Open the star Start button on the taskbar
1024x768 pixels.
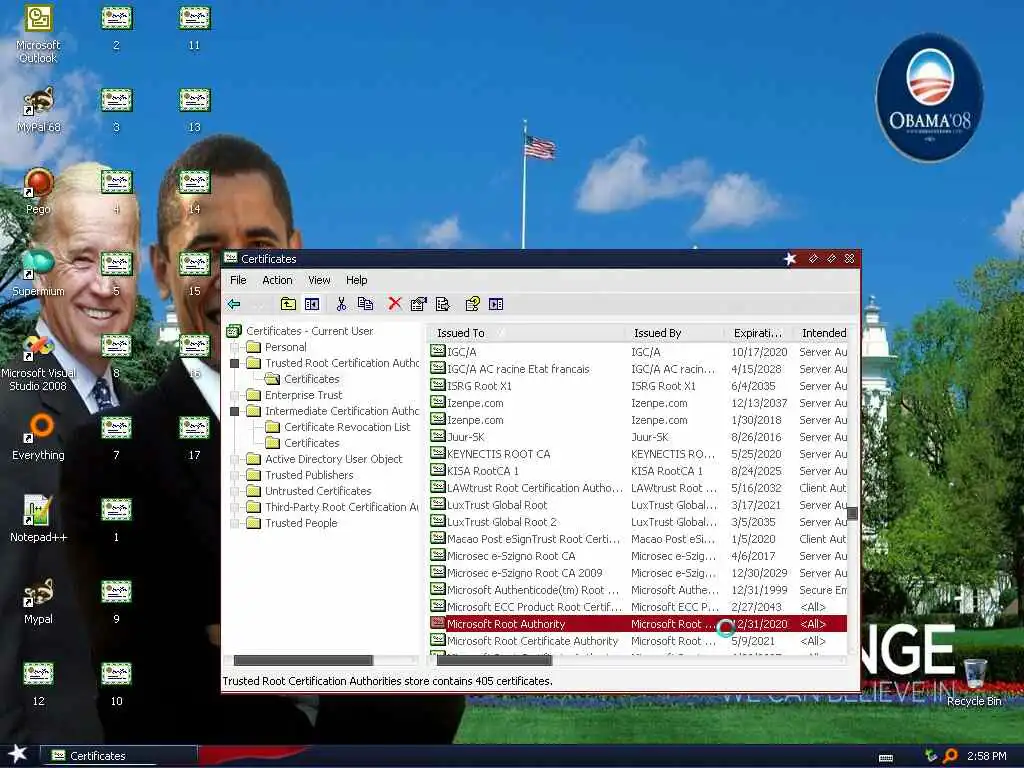18,754
